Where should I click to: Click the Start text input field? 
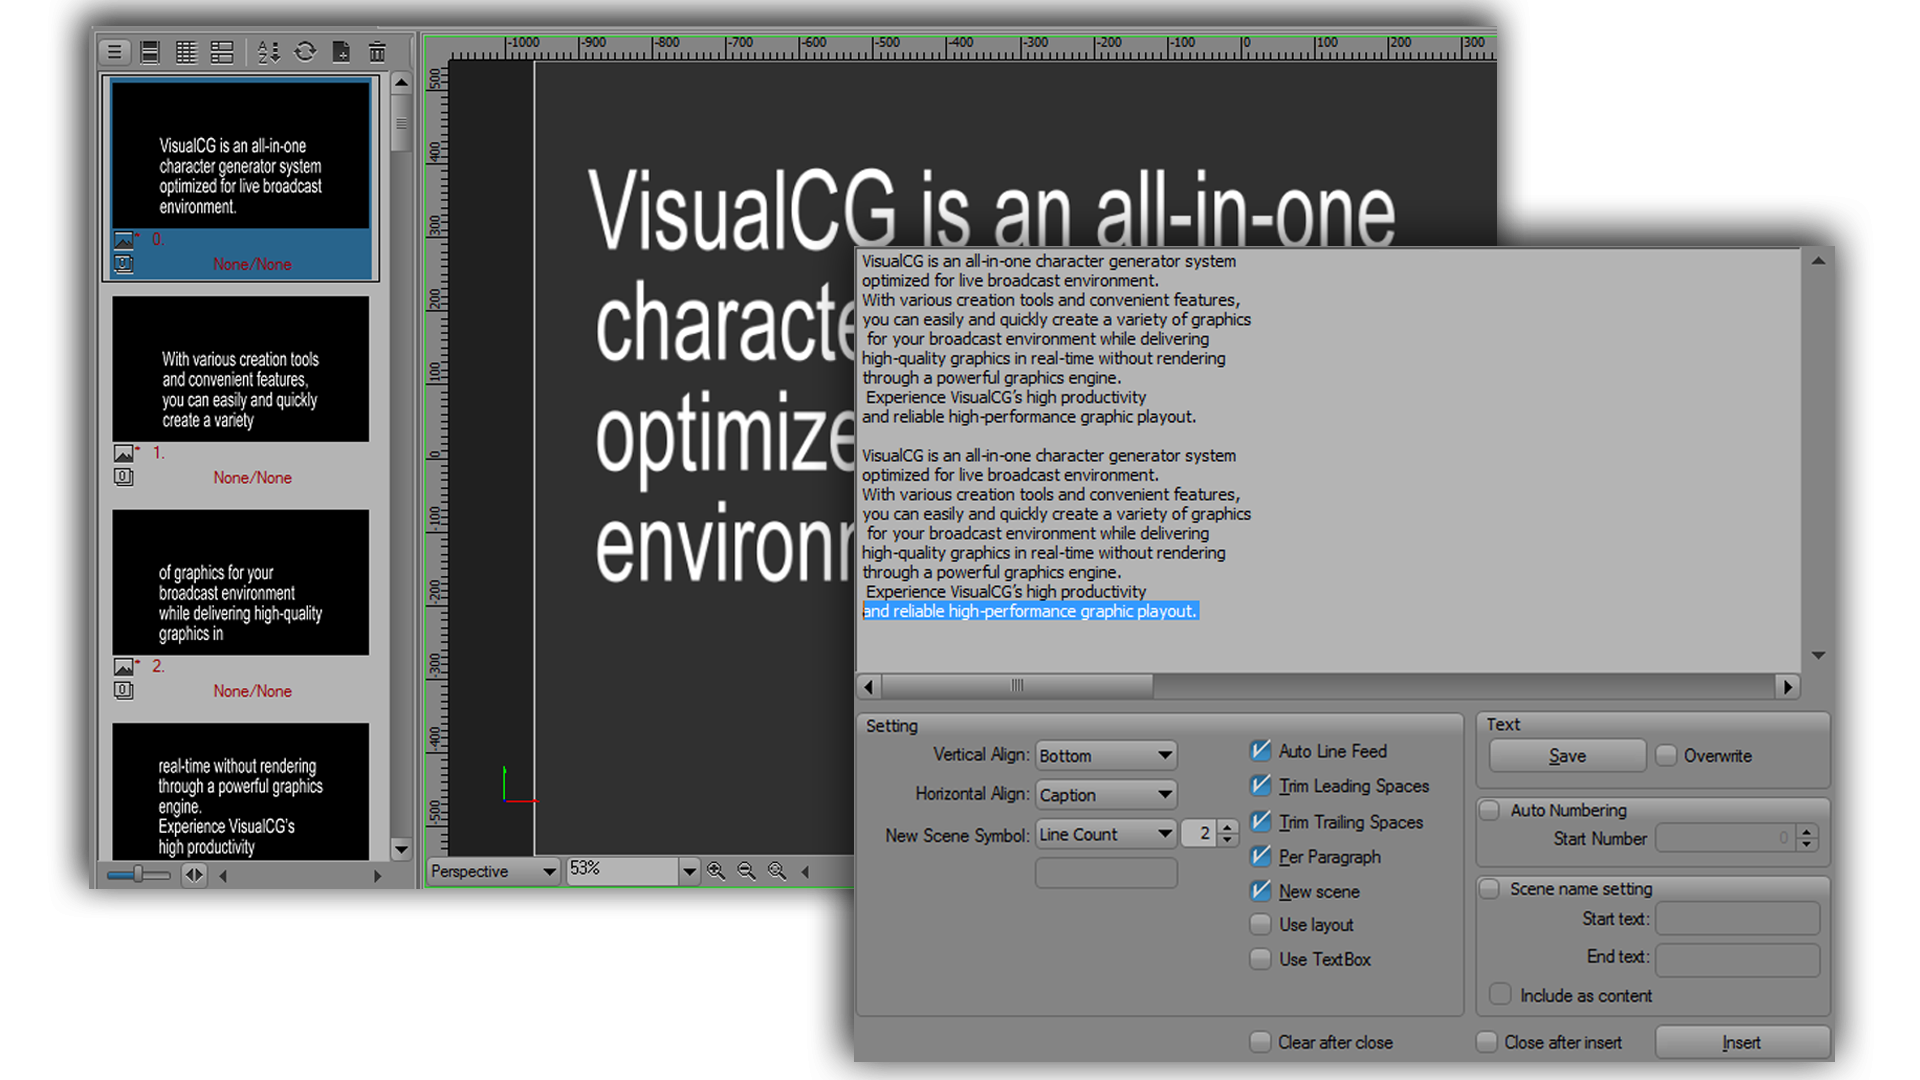(1737, 919)
